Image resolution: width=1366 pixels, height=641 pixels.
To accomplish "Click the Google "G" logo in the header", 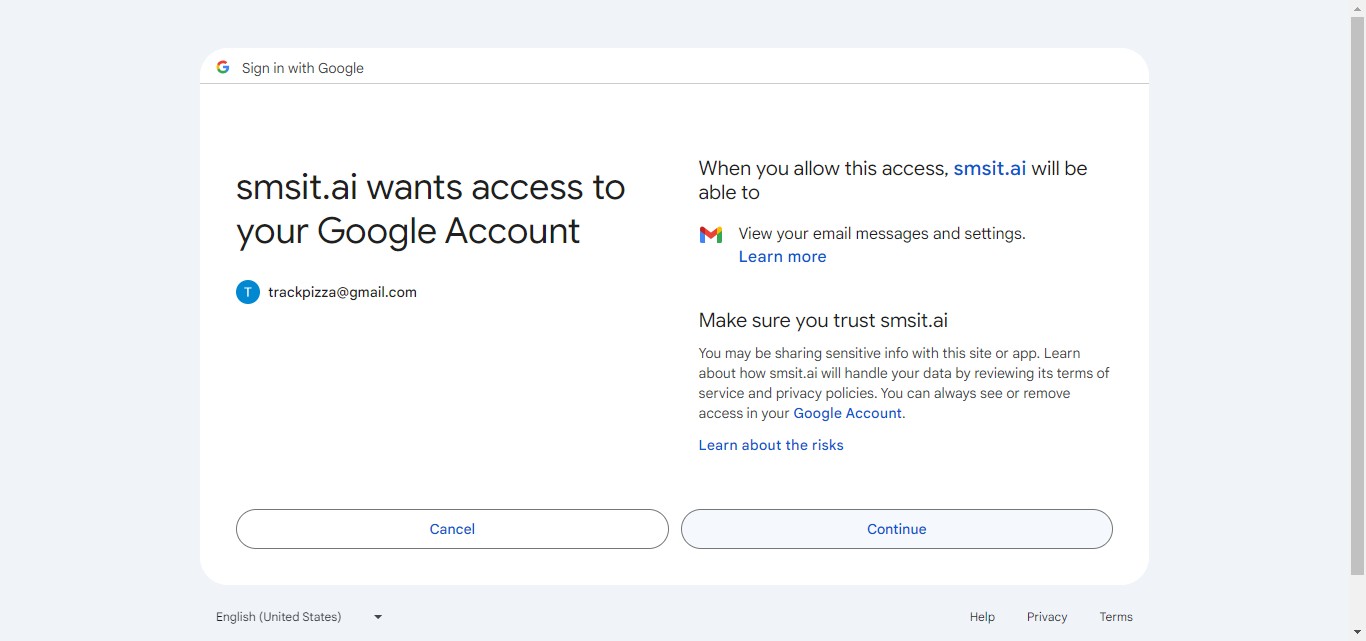I will point(222,67).
